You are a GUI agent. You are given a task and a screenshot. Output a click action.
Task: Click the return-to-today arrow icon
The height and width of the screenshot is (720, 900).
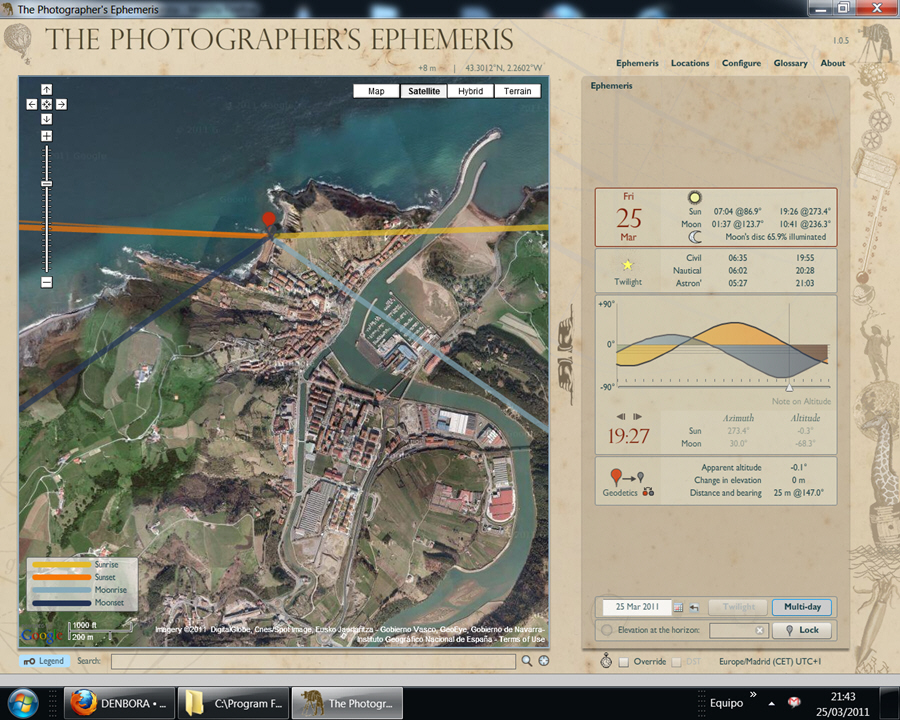[695, 607]
